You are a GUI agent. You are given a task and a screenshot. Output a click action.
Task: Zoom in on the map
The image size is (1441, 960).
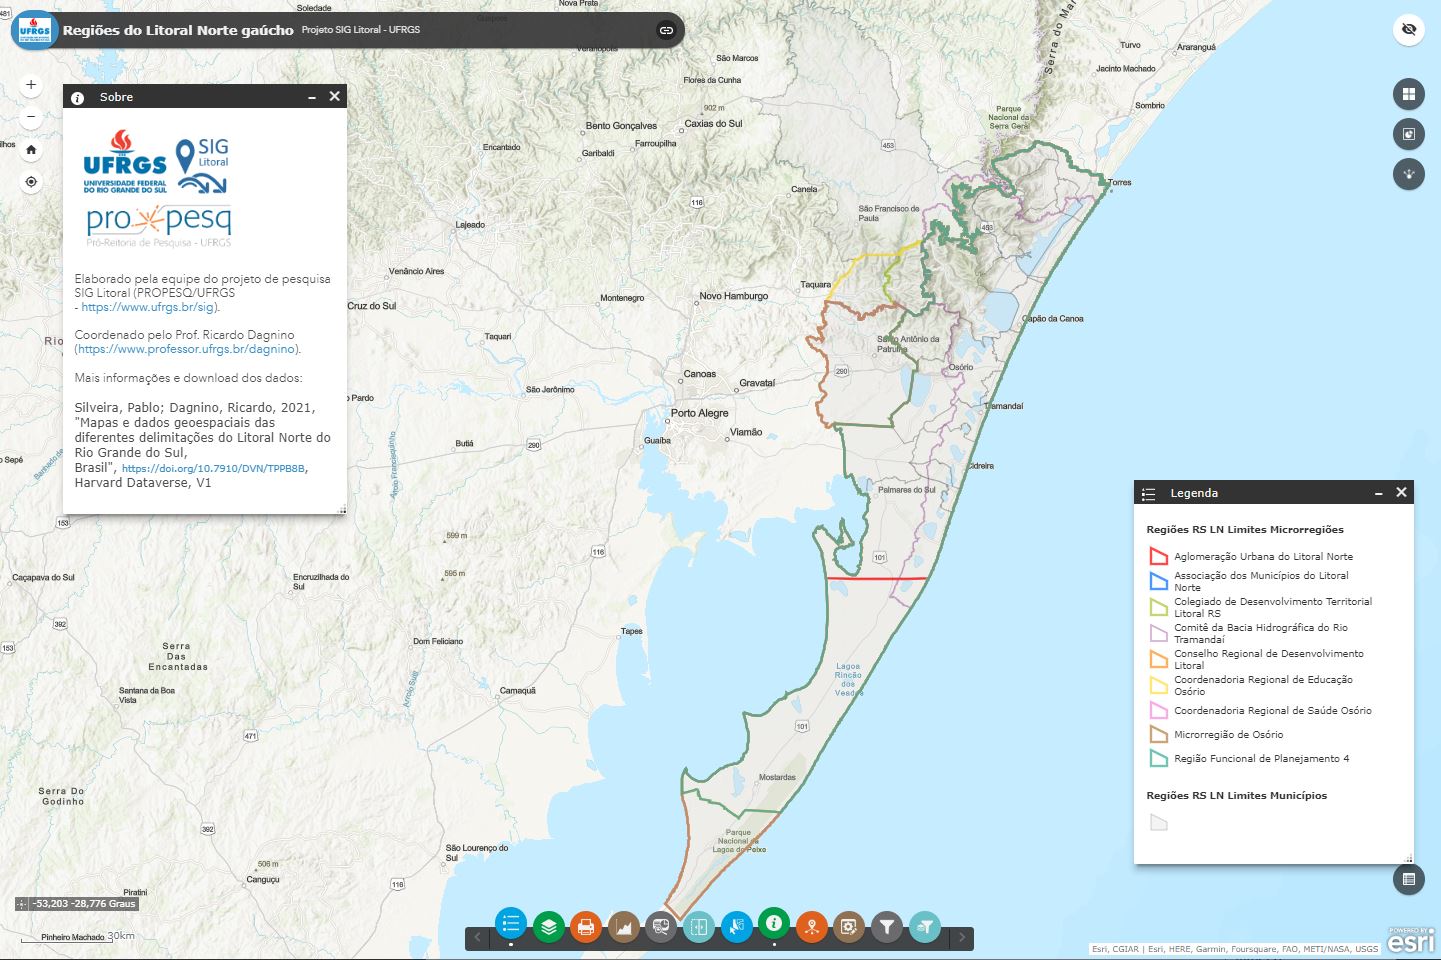pyautogui.click(x=31, y=85)
